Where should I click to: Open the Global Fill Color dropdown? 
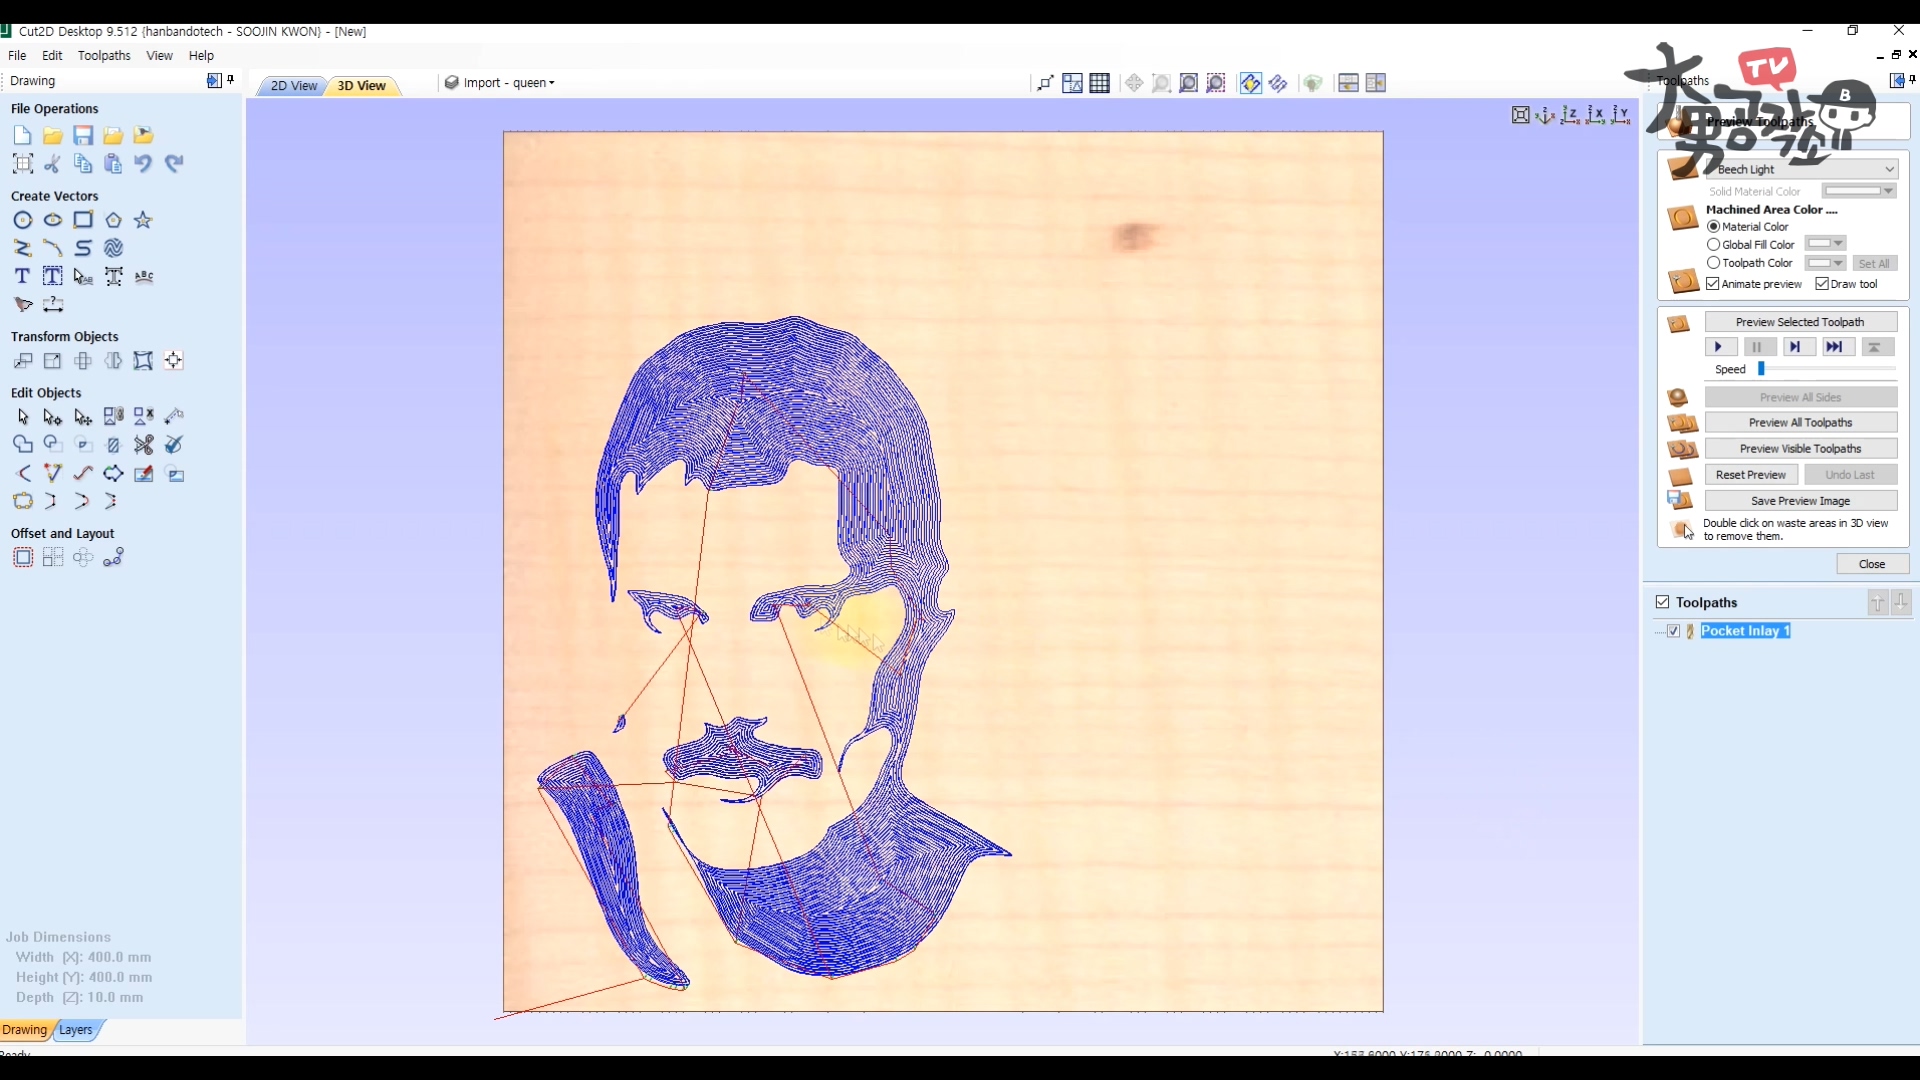pyautogui.click(x=1825, y=244)
